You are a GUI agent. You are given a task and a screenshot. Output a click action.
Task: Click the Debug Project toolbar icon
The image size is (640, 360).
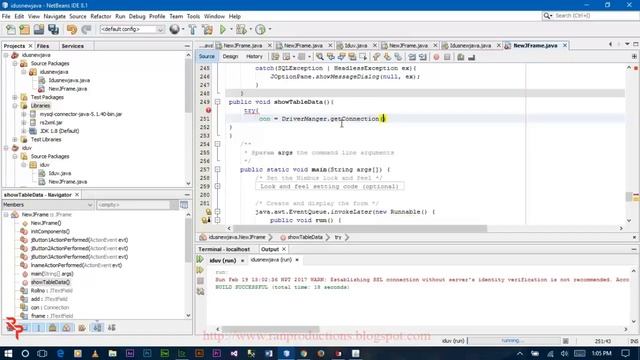pos(241,29)
